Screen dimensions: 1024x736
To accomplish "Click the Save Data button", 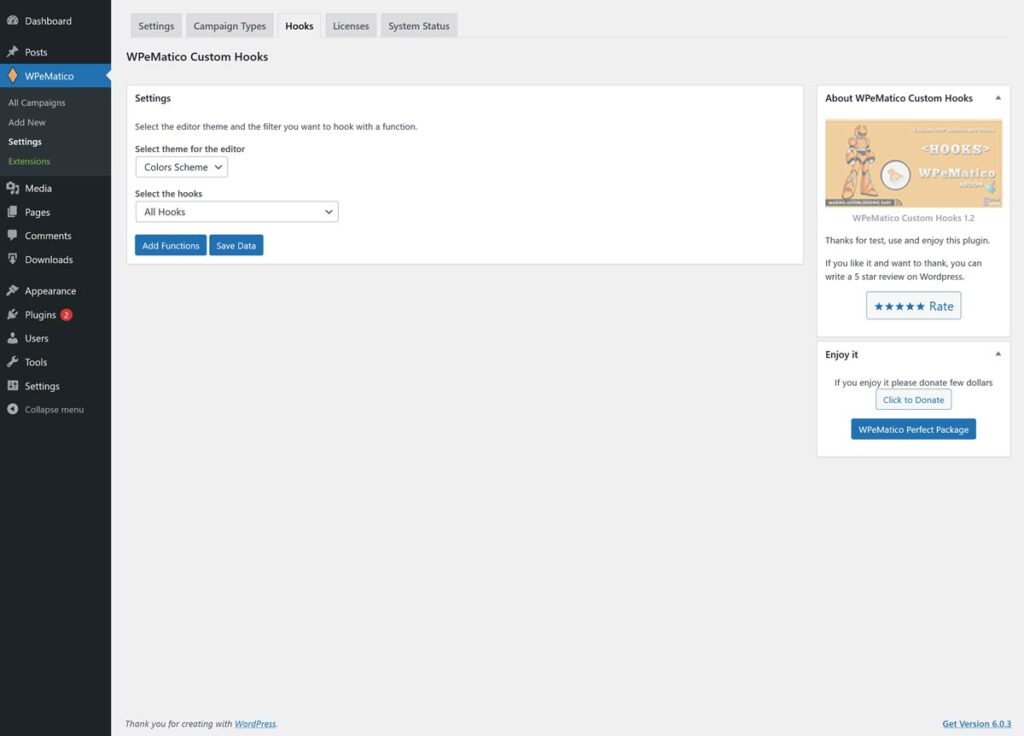I will tap(236, 246).
